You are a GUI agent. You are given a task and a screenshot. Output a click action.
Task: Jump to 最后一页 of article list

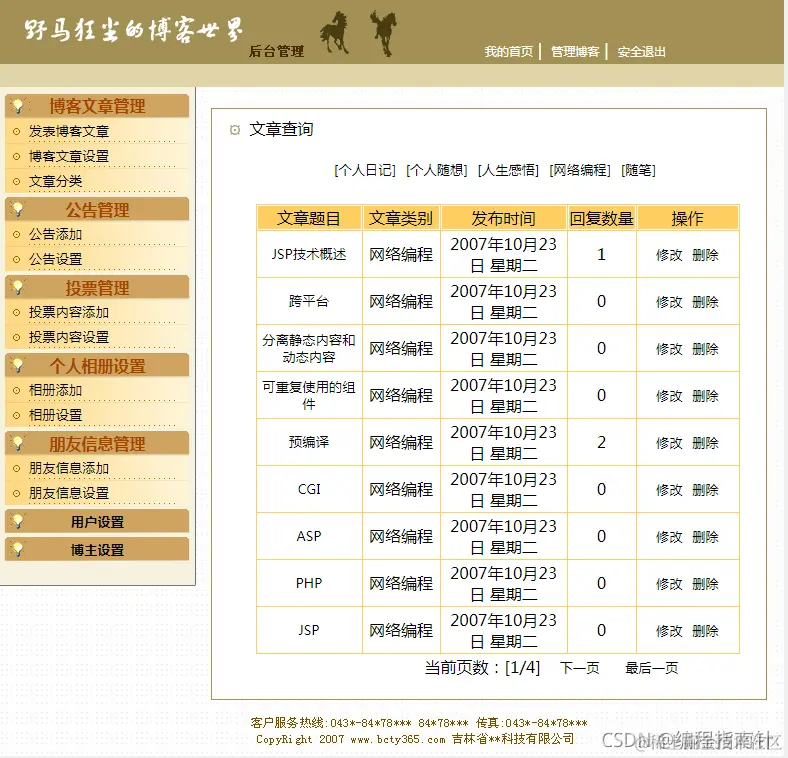point(651,668)
